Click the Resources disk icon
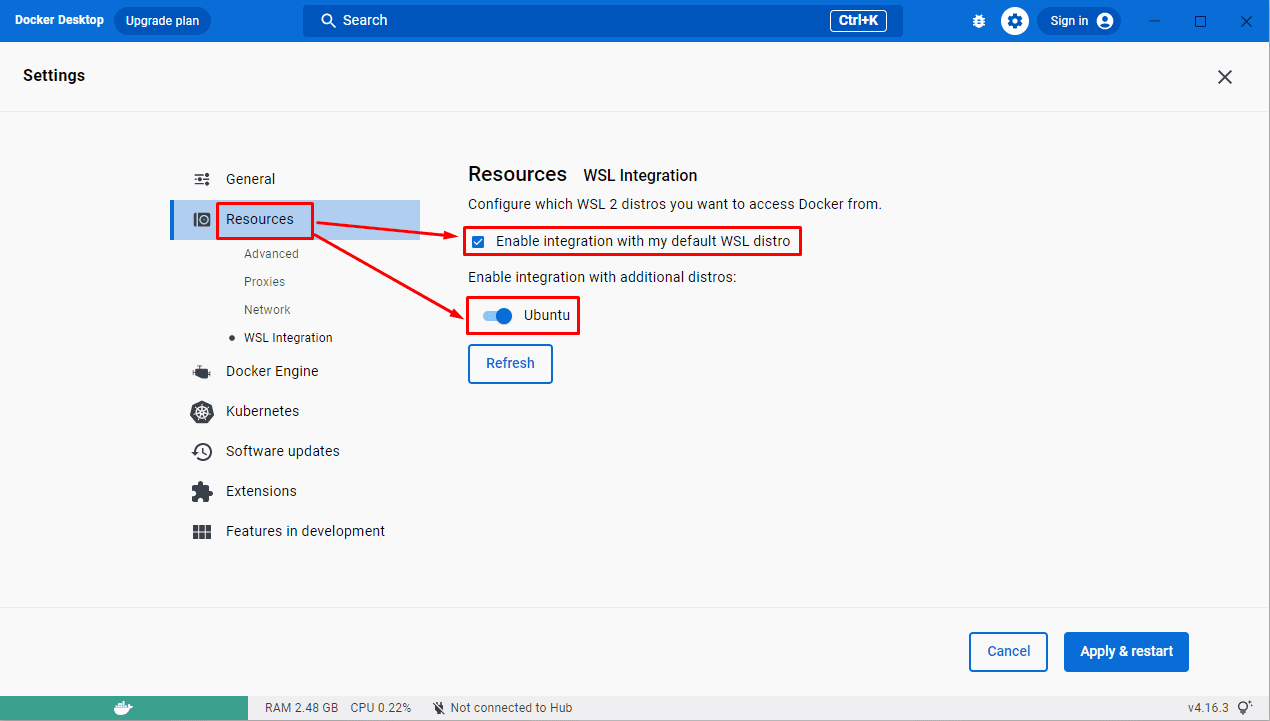The height and width of the screenshot is (721, 1270). [x=202, y=219]
